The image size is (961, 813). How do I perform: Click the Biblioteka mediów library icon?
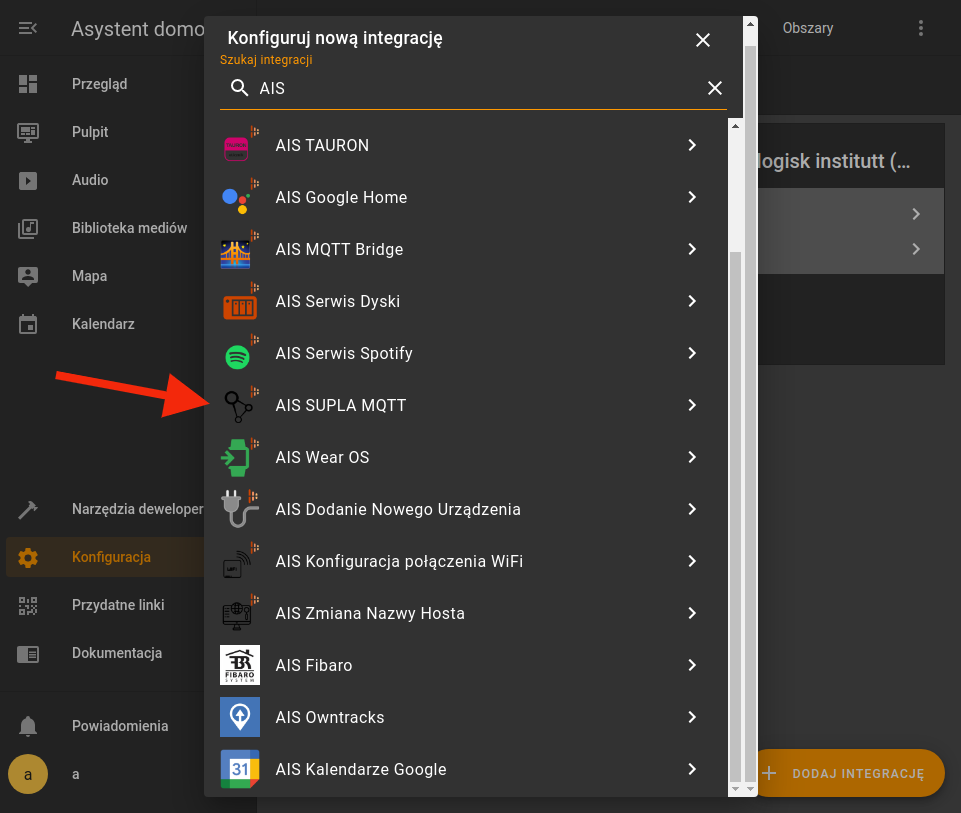tap(28, 228)
